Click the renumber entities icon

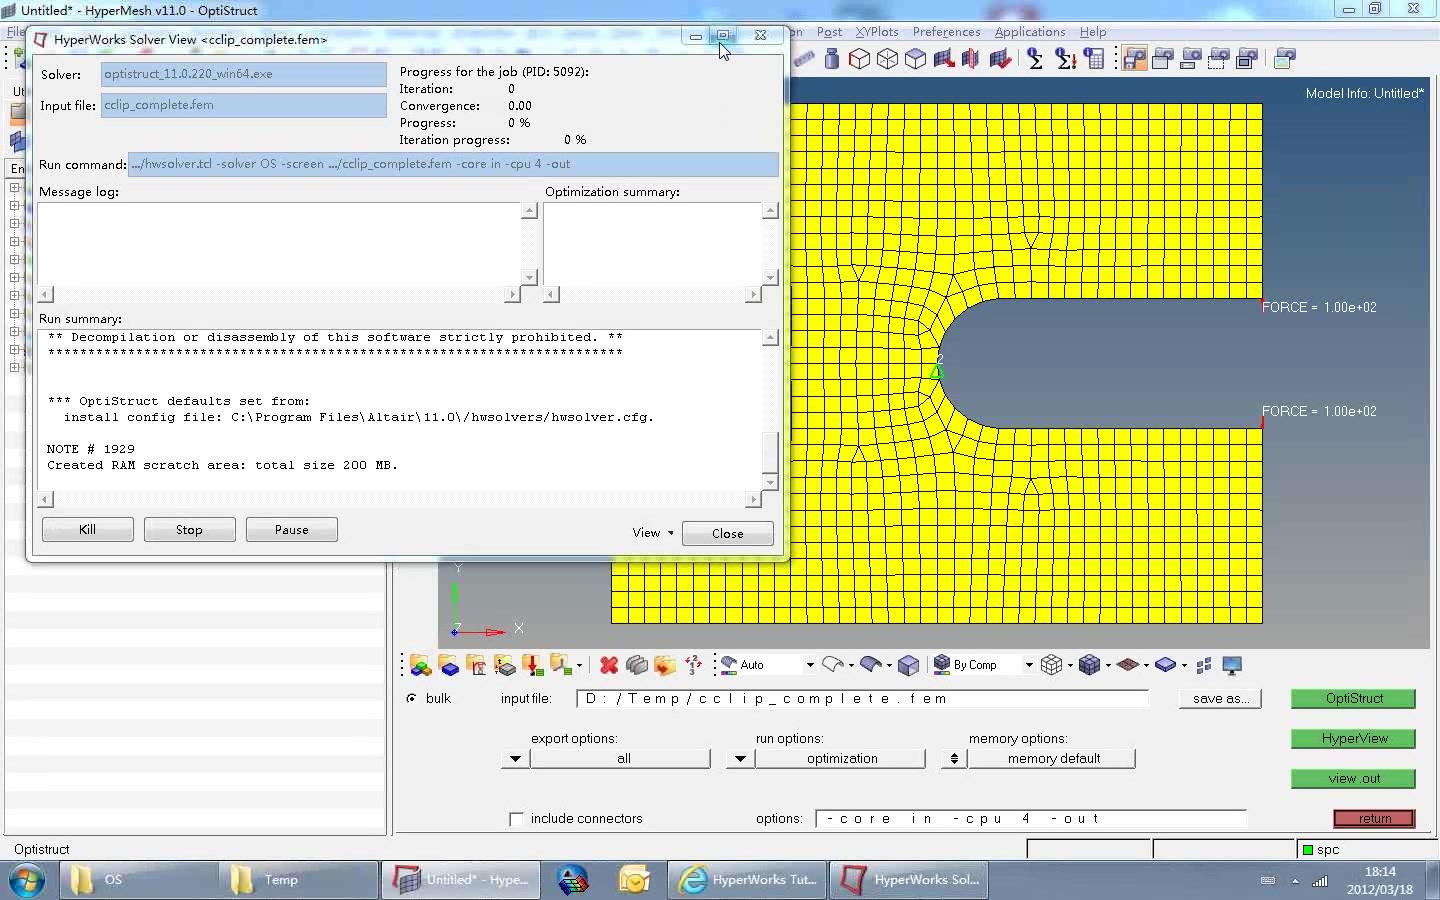click(x=692, y=665)
